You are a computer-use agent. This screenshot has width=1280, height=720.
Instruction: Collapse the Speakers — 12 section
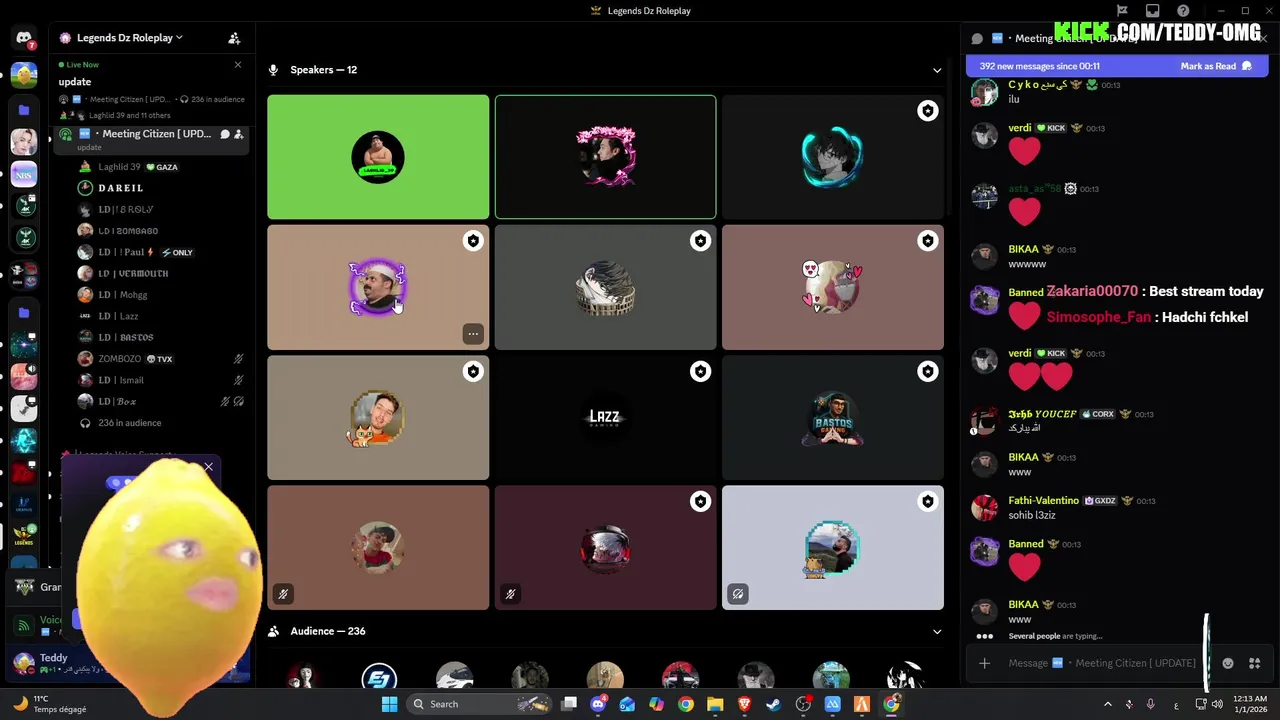pos(937,70)
